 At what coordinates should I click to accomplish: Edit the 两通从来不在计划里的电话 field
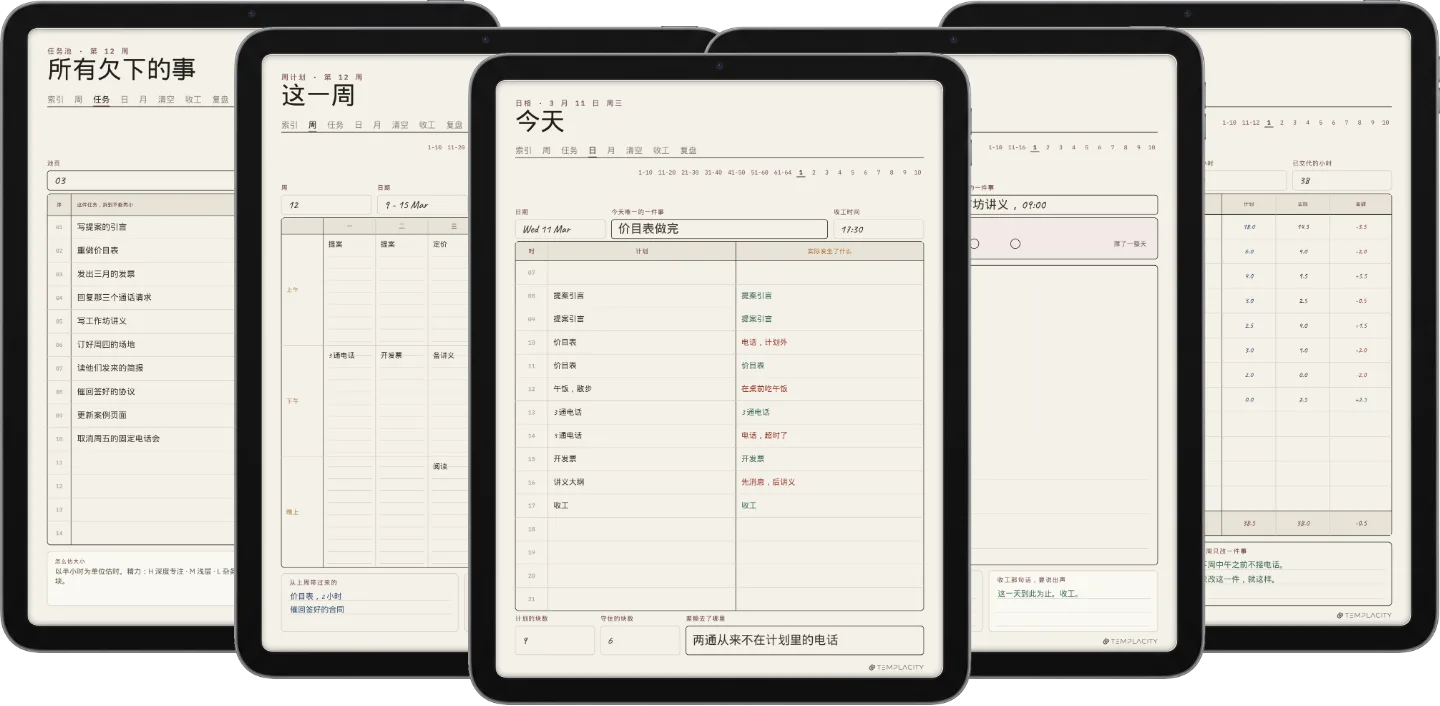coord(804,640)
